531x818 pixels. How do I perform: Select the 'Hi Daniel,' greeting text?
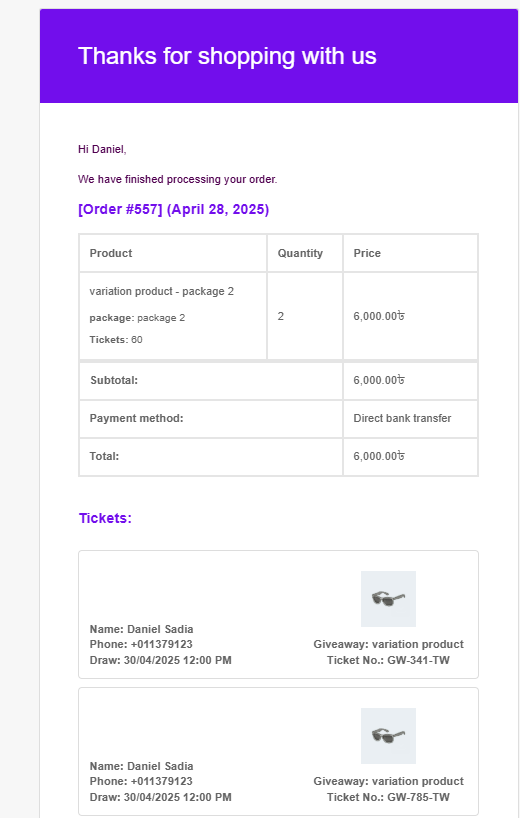click(102, 149)
